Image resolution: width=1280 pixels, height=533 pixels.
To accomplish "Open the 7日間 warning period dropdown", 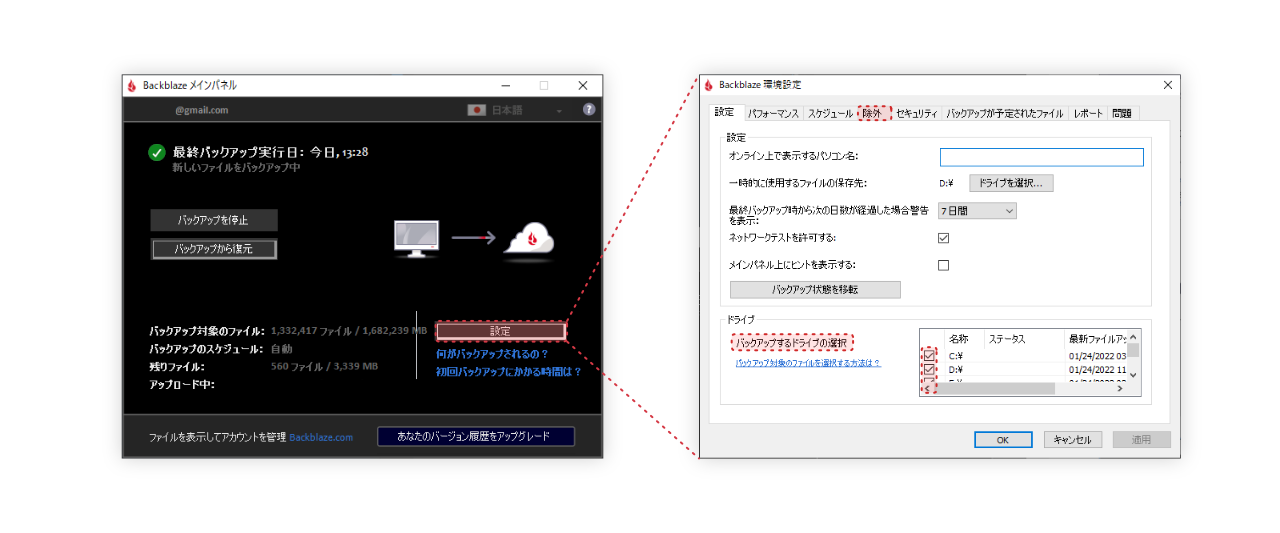I will [x=977, y=211].
